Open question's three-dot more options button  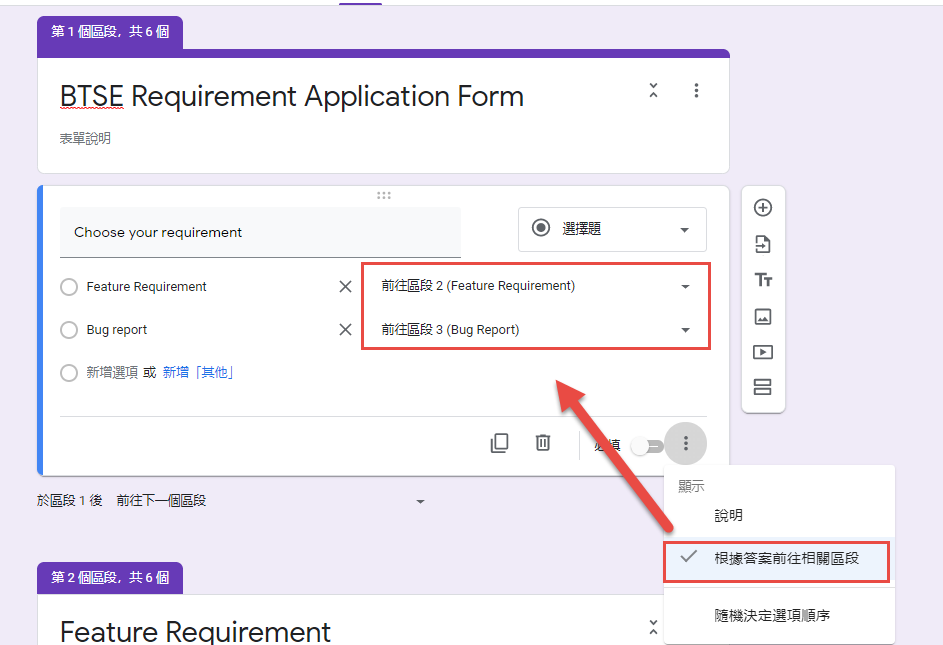(x=686, y=444)
